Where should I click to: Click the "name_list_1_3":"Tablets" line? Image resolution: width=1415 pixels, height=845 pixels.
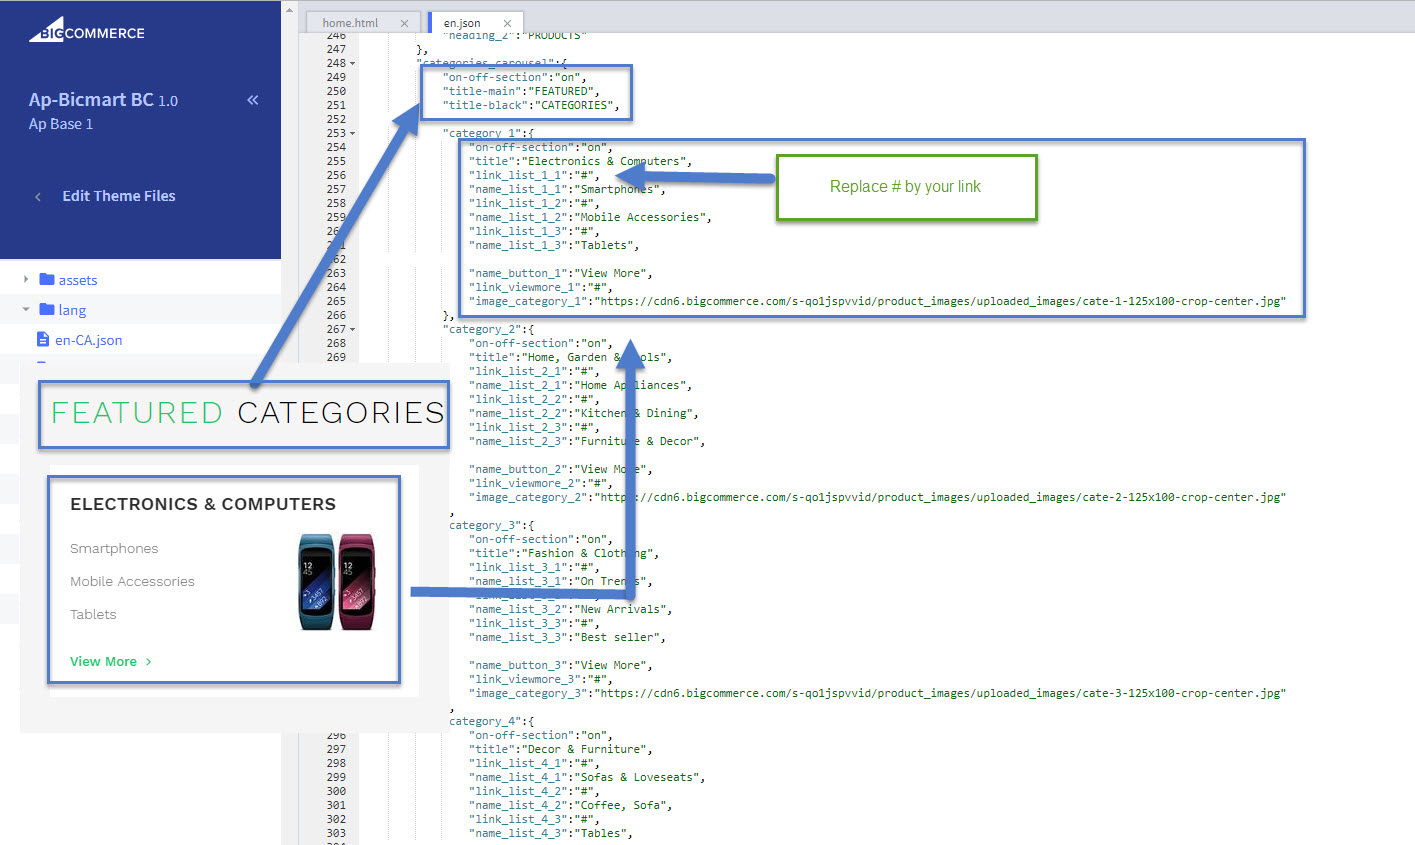[555, 245]
